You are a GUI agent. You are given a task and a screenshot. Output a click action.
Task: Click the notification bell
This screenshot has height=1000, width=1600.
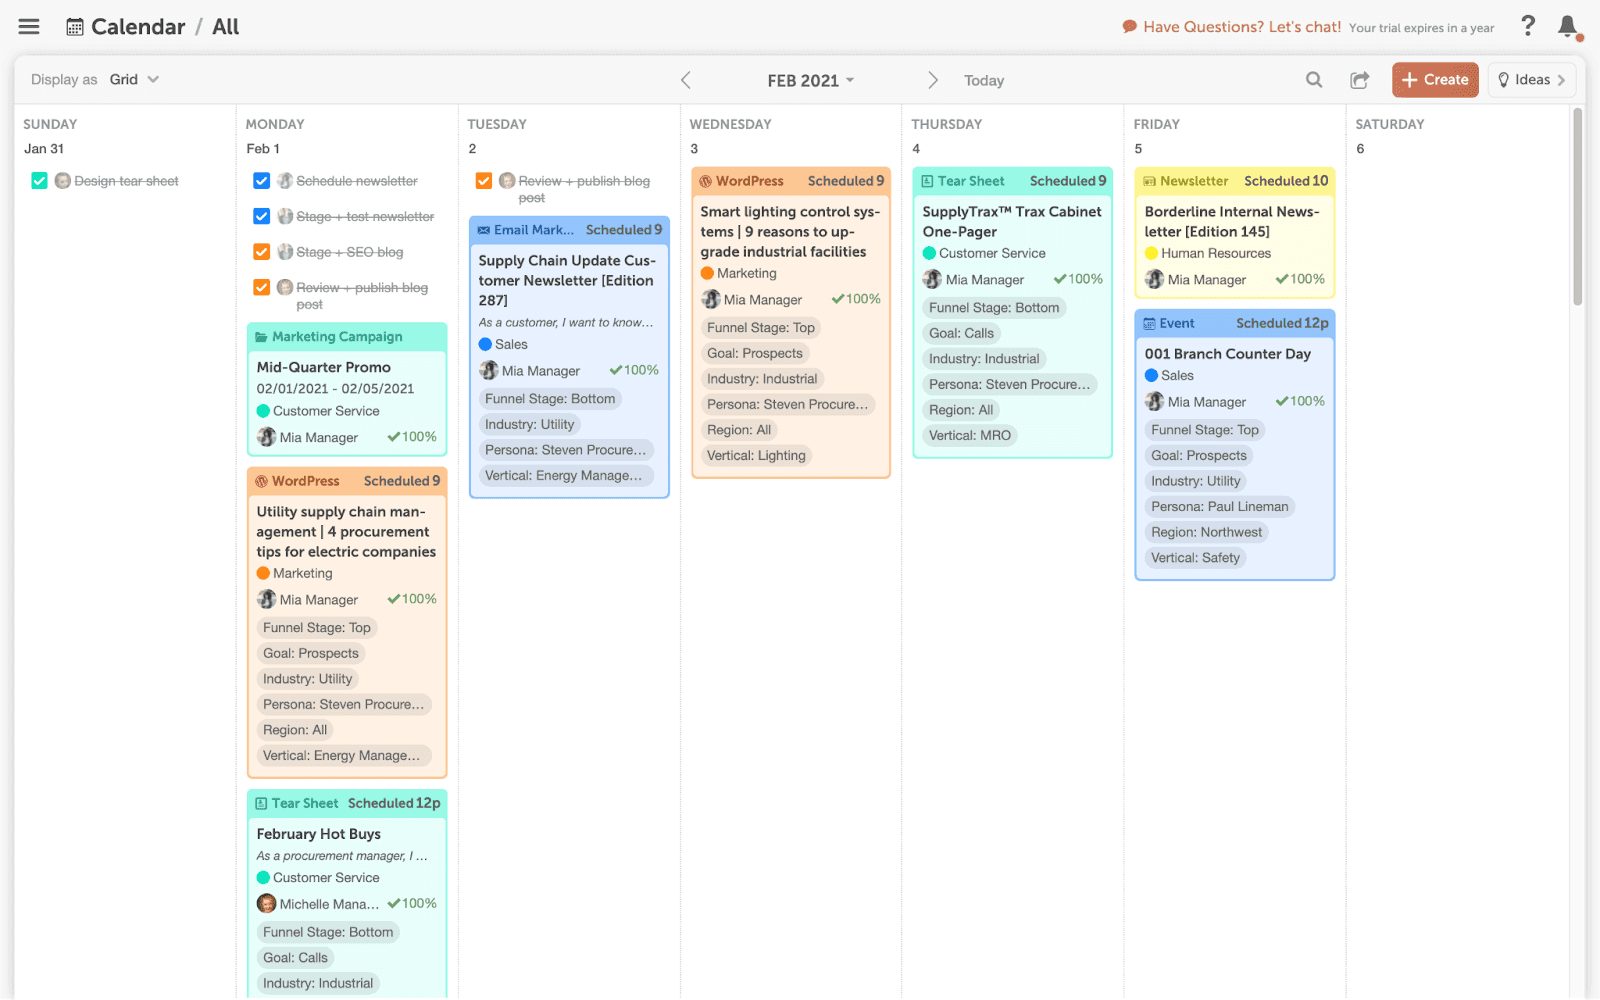(1567, 27)
